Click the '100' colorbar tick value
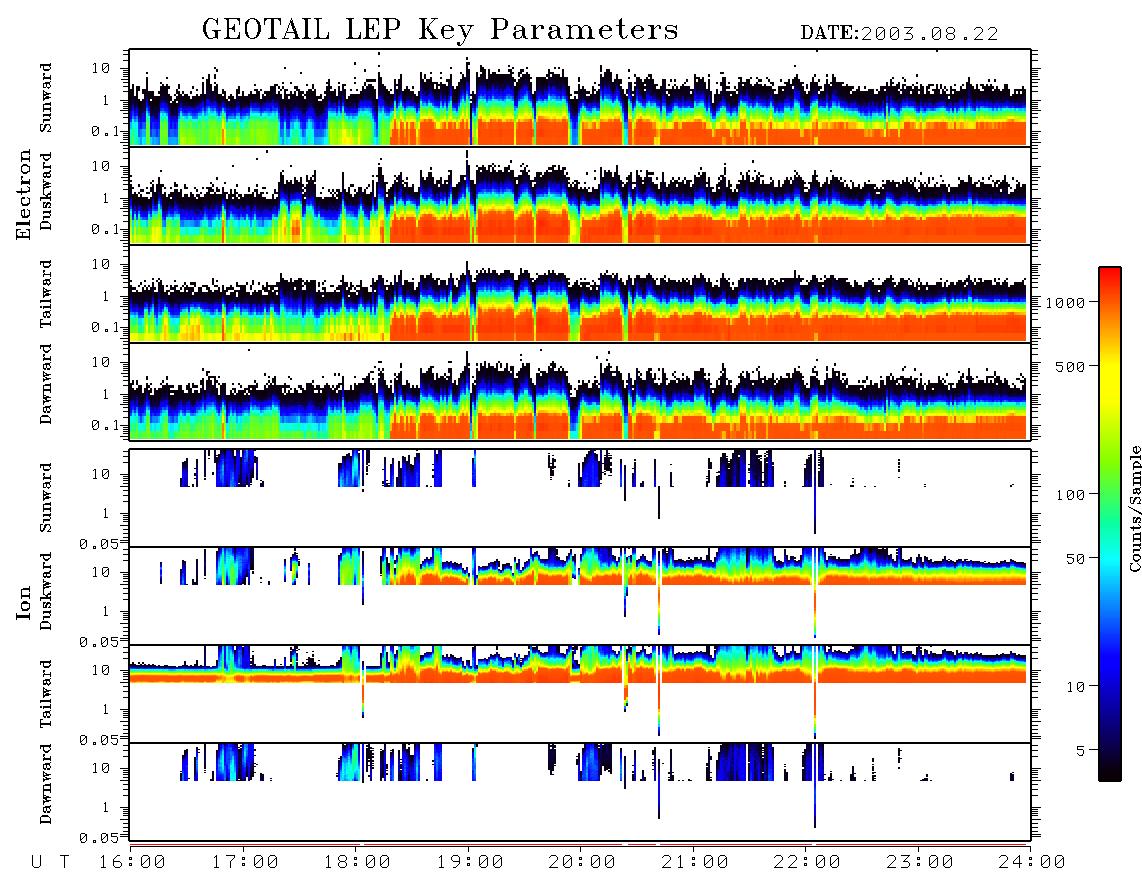The height and width of the screenshot is (880, 1142). [x=1071, y=495]
